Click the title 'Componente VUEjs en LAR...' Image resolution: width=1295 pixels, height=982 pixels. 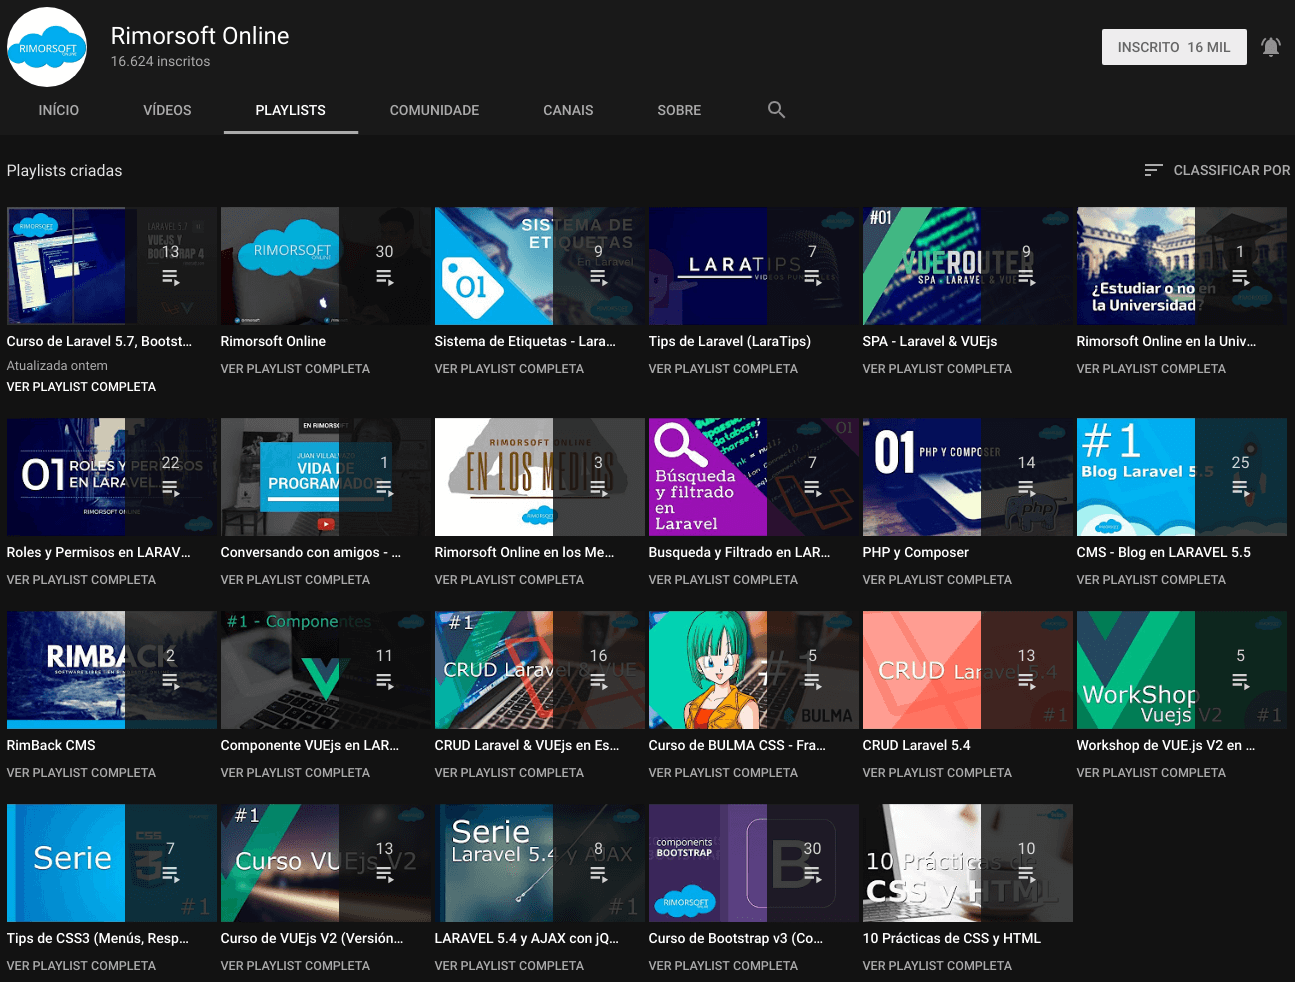tap(309, 745)
